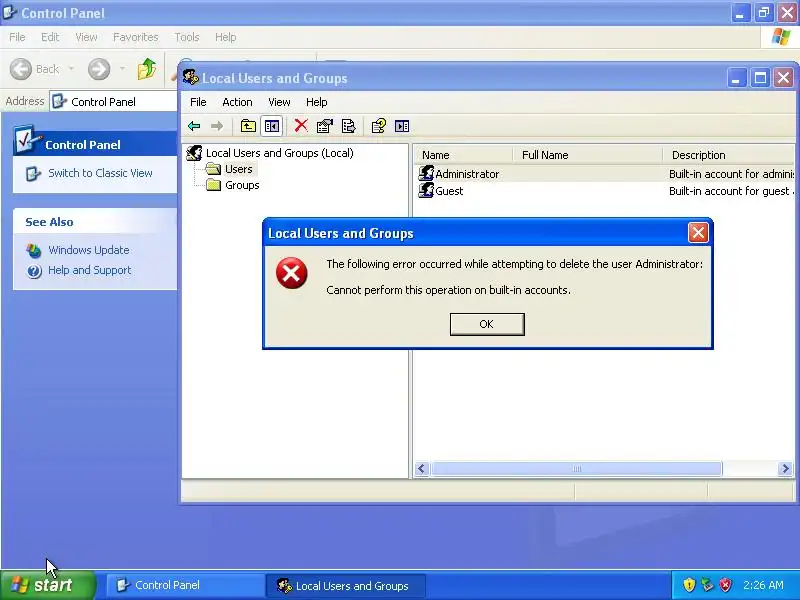Click the Description column header

[729, 155]
